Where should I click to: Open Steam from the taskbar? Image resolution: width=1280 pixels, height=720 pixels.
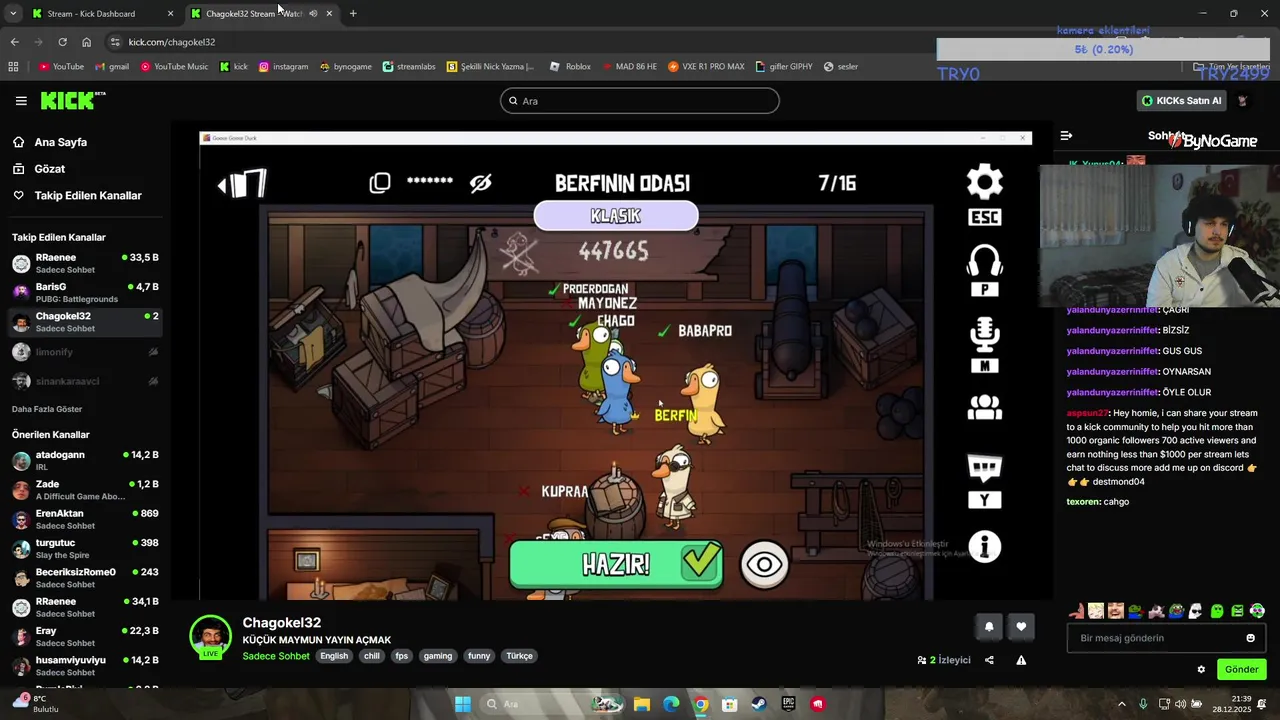tap(759, 704)
